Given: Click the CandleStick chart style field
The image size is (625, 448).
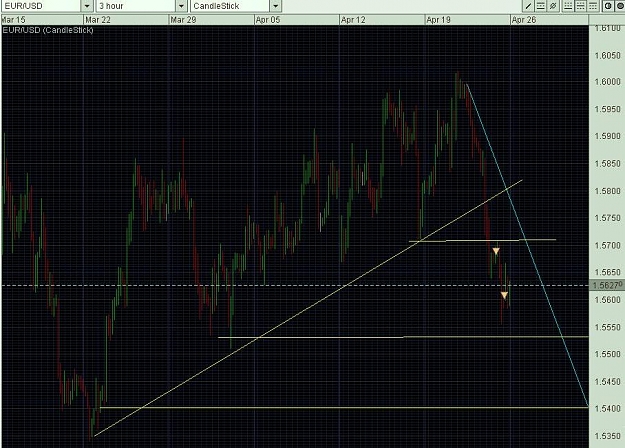Looking at the screenshot, I should pyautogui.click(x=230, y=6).
